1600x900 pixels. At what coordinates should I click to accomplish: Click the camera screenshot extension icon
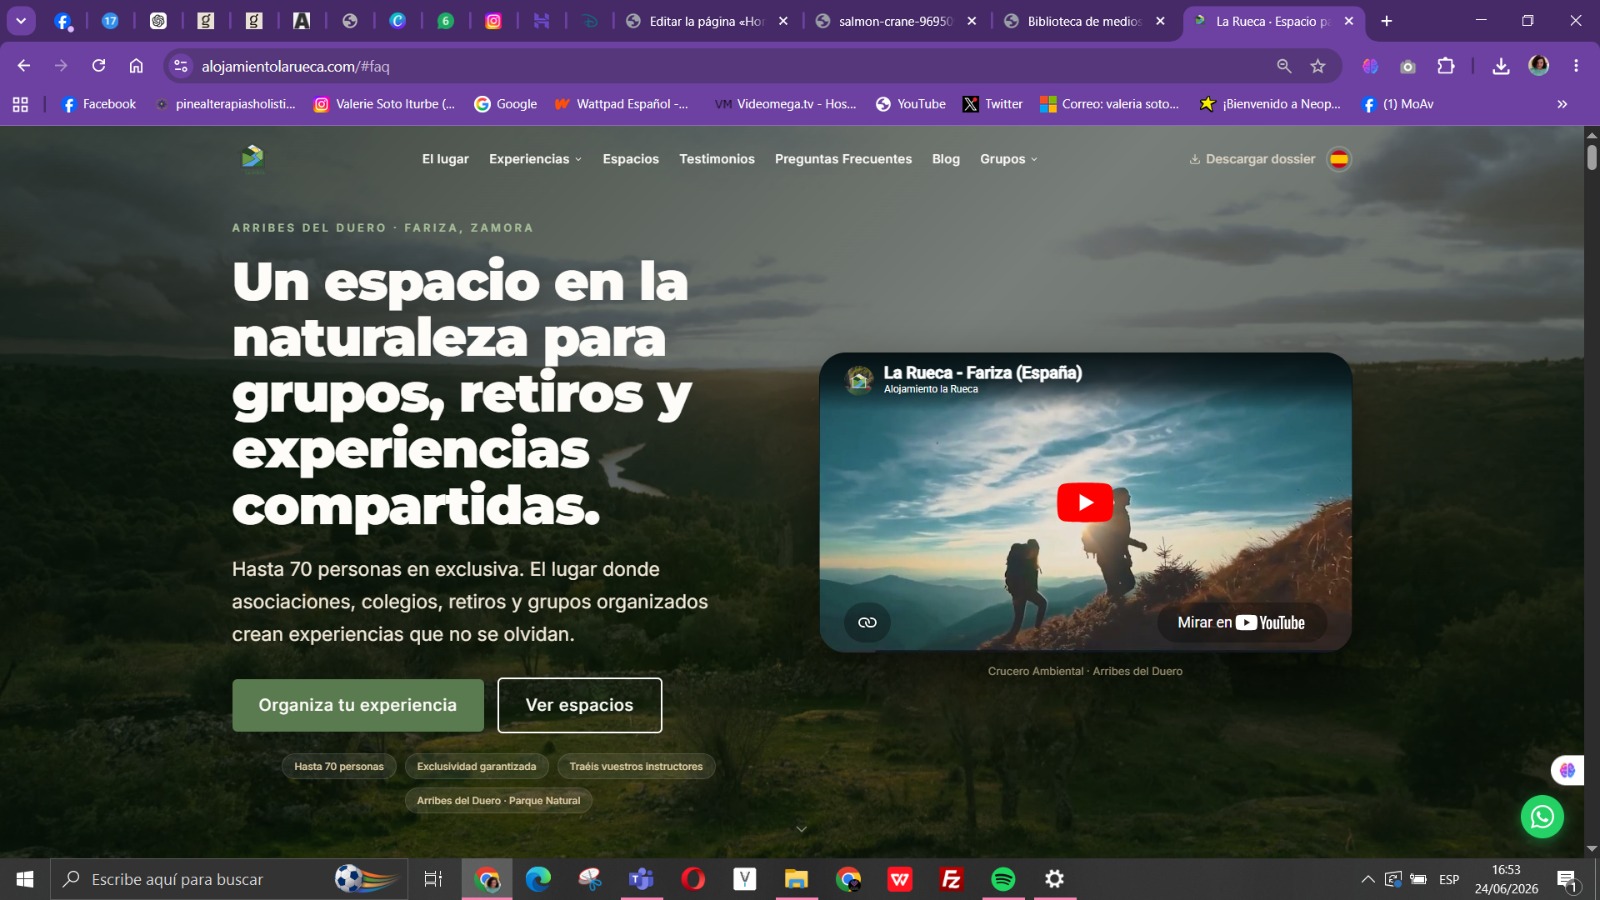[1408, 66]
